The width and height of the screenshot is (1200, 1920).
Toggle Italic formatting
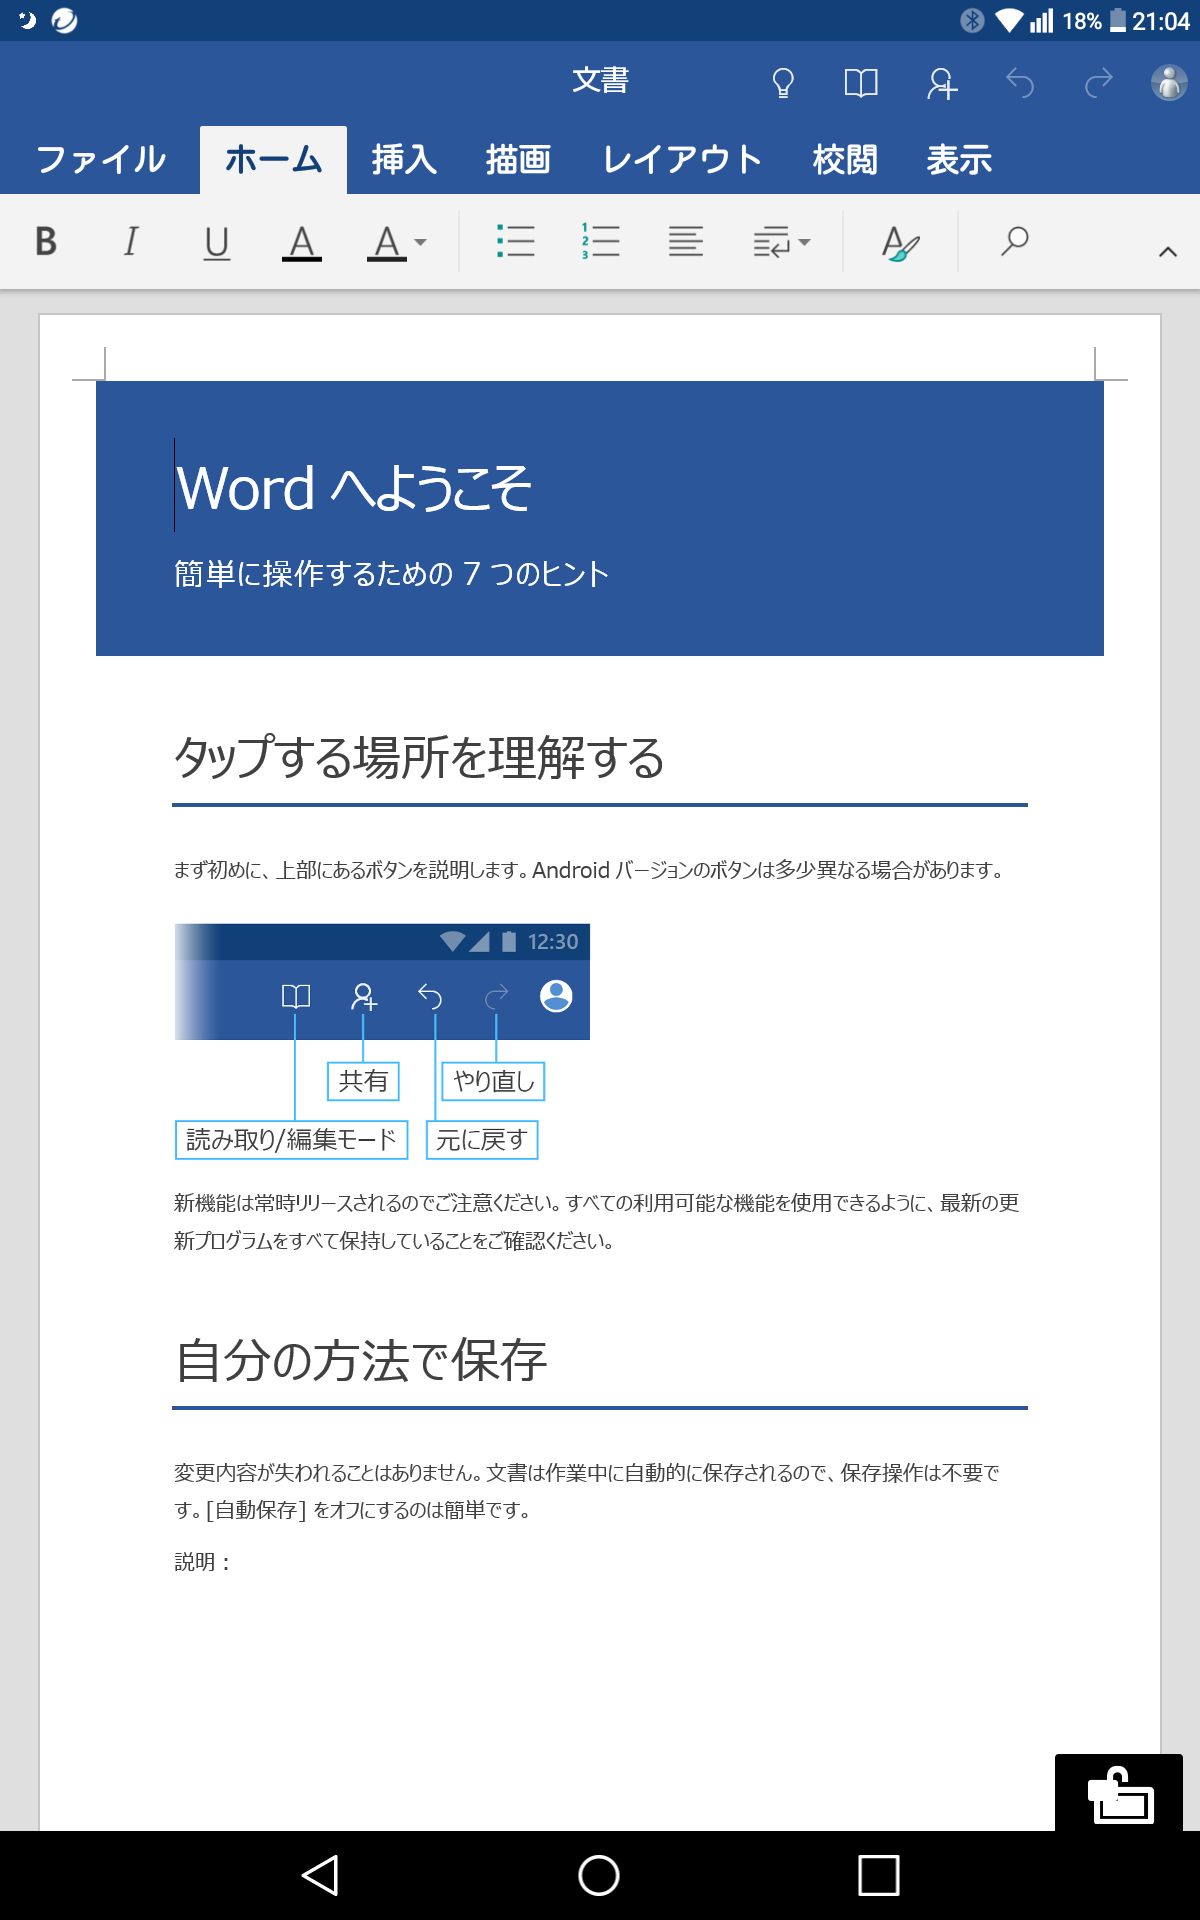pyautogui.click(x=131, y=241)
